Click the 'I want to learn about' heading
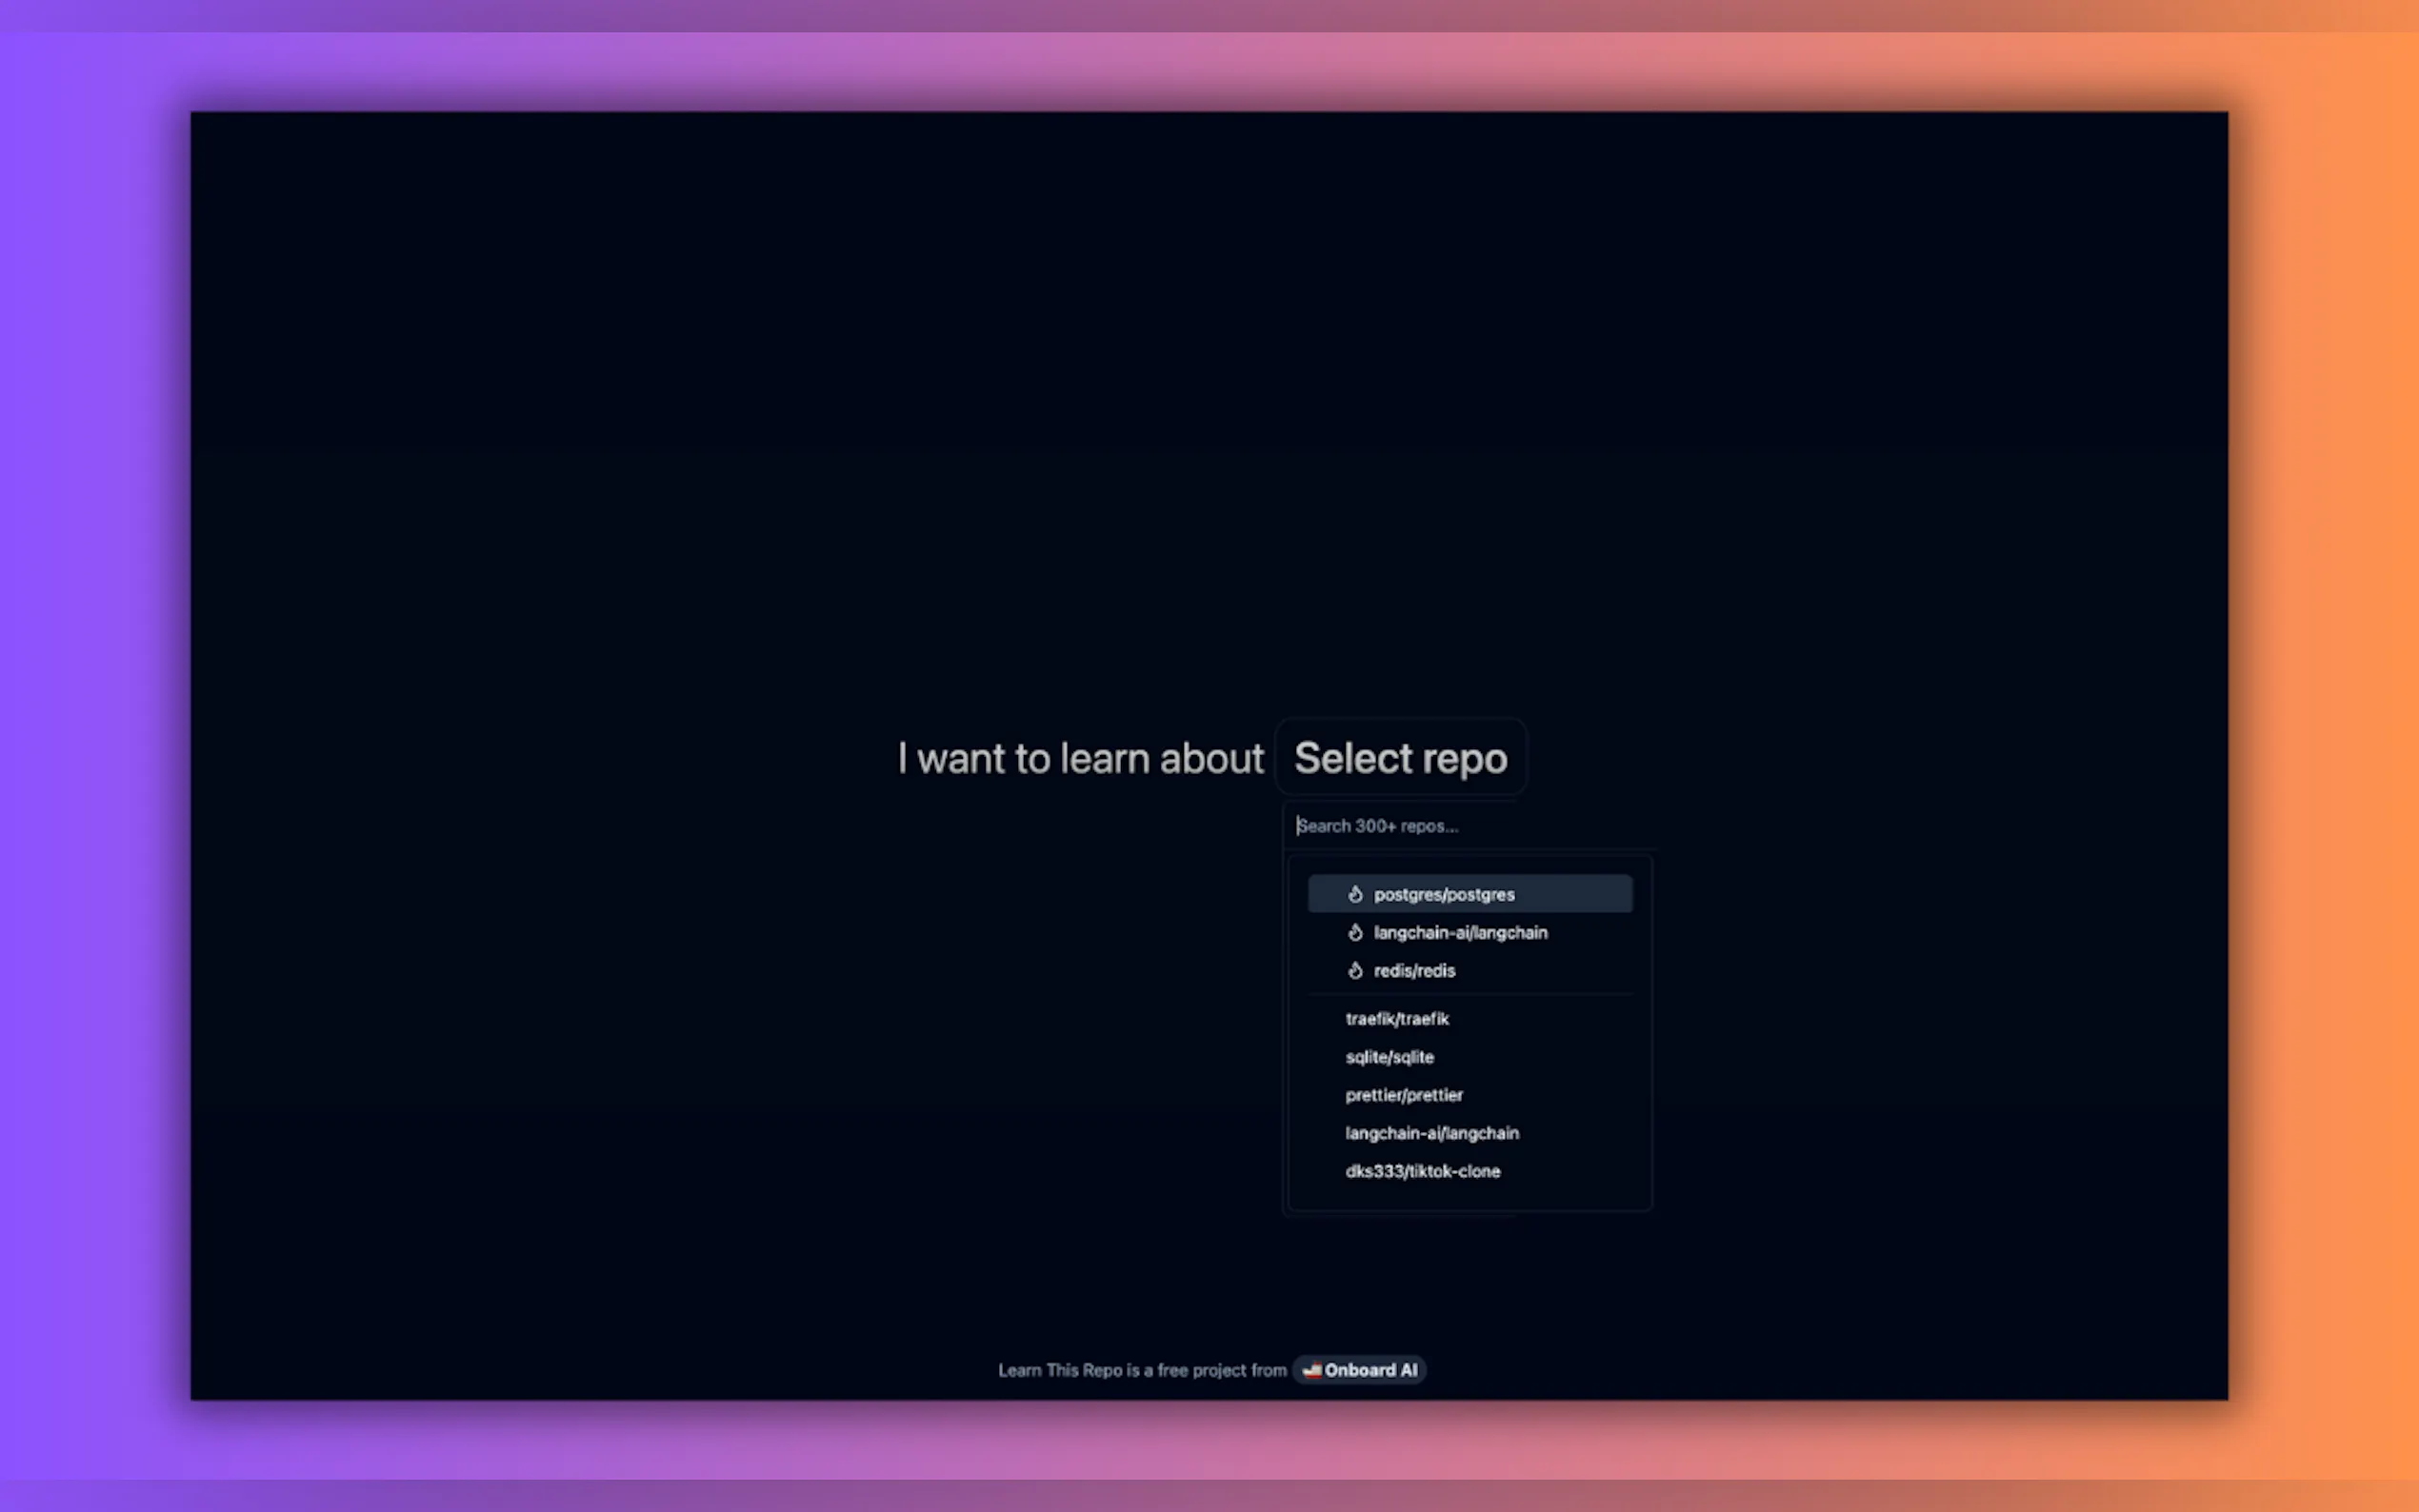2419x1512 pixels. [x=1080, y=758]
